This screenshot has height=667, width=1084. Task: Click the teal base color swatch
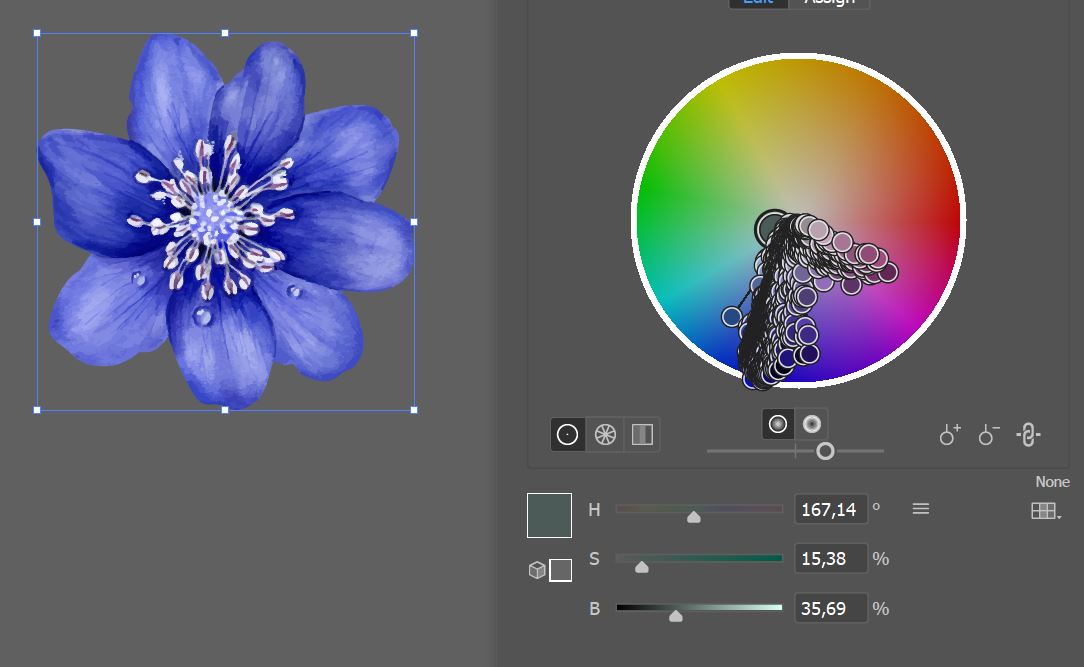pos(549,514)
